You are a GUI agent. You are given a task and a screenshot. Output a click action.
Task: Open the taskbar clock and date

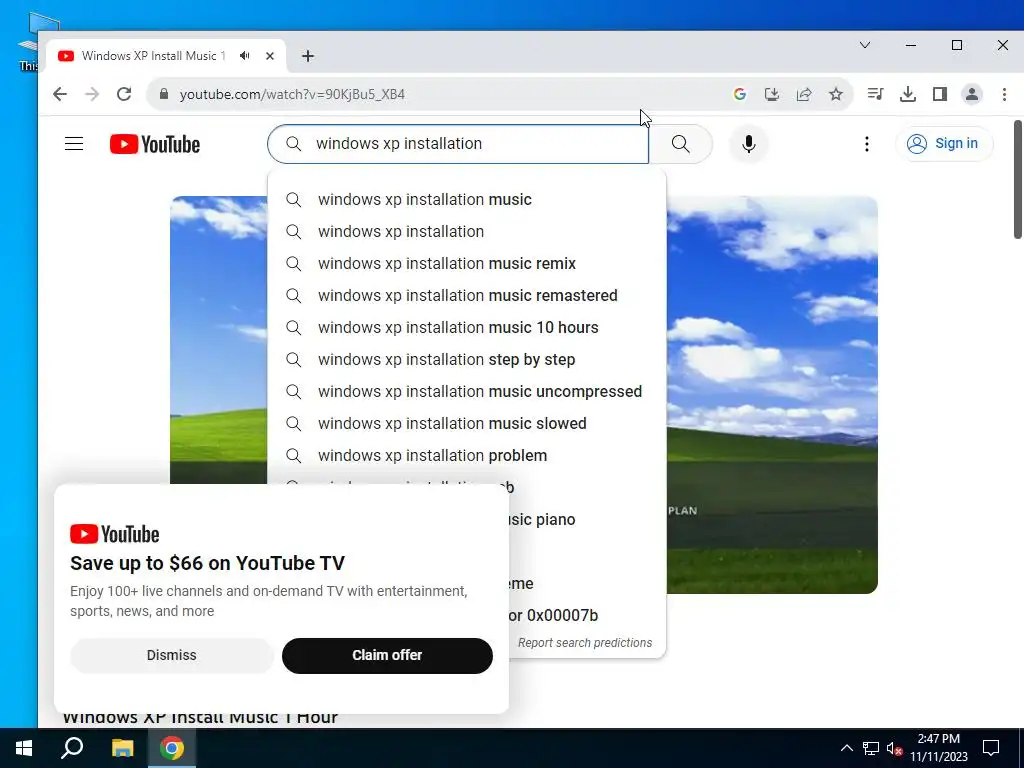tap(938, 748)
